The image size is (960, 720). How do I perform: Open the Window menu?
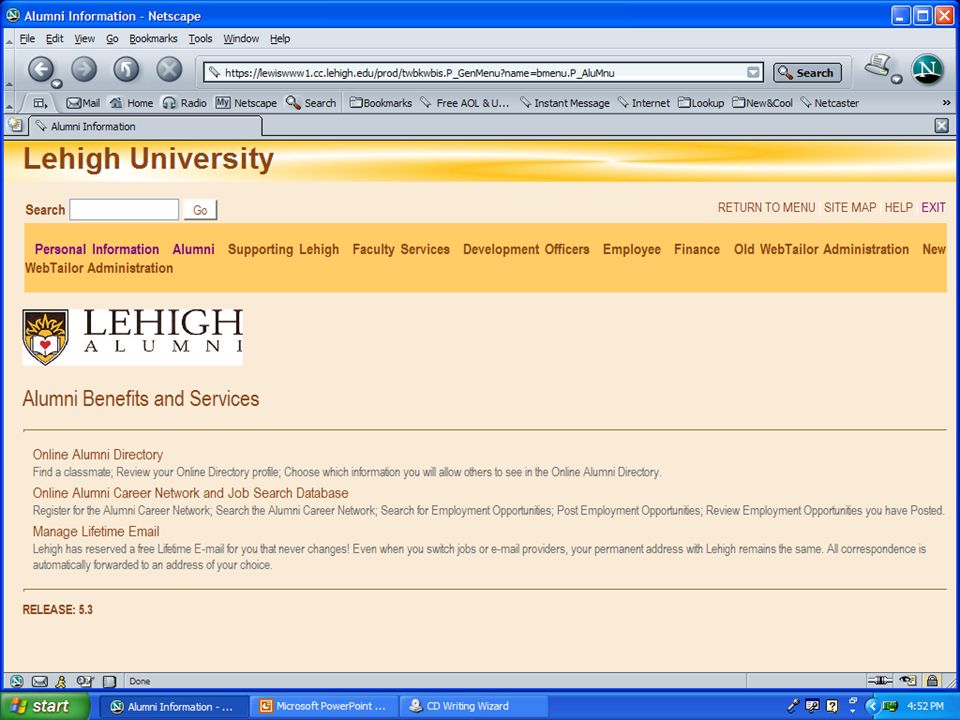point(241,39)
